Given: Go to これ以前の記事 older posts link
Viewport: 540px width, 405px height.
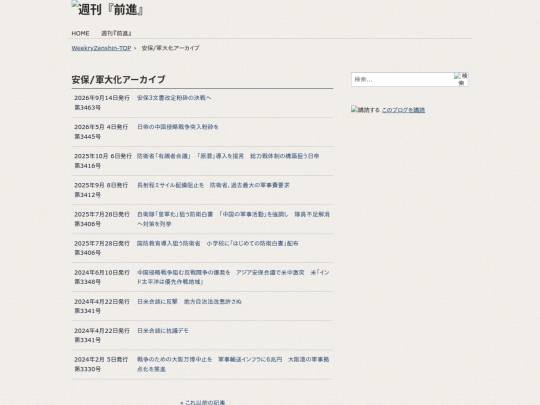Looking at the screenshot, I should pos(202,402).
